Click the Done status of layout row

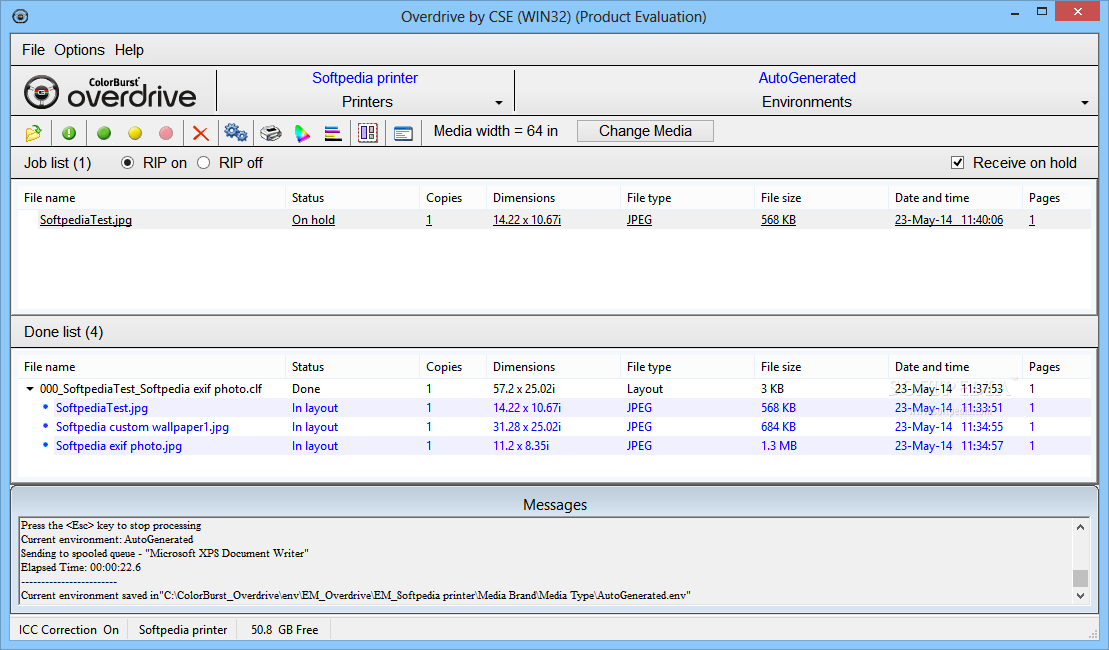(x=306, y=388)
